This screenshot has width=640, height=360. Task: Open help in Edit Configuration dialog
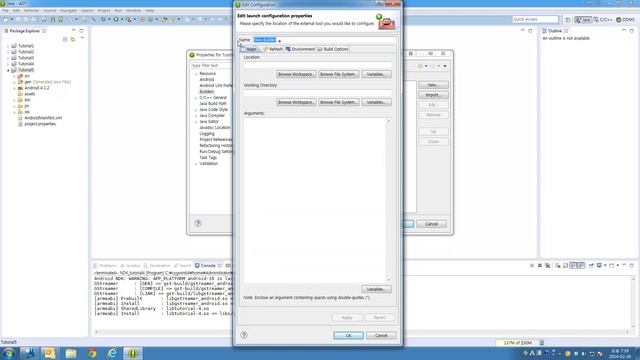244,335
